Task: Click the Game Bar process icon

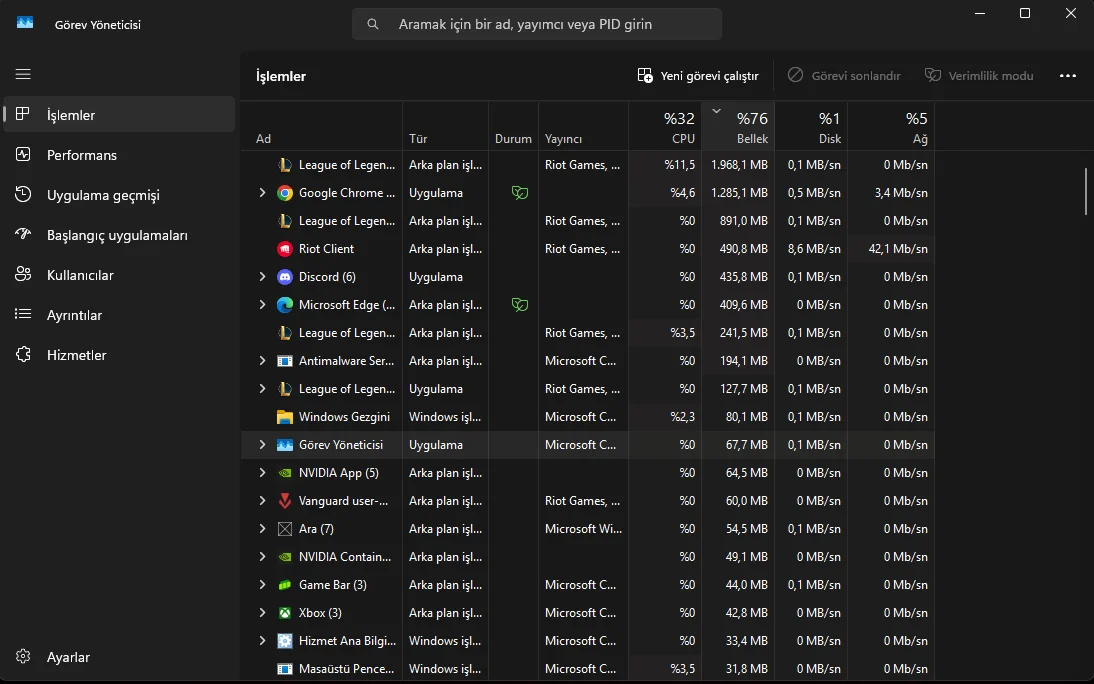Action: click(285, 585)
